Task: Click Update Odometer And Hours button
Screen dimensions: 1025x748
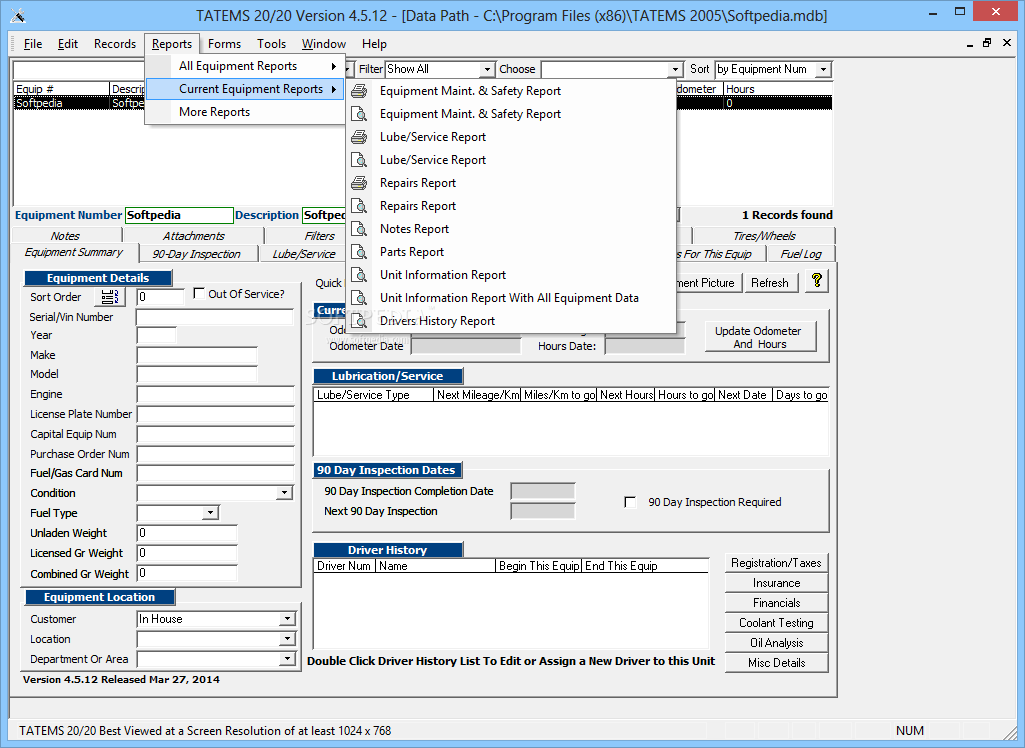Action: tap(760, 337)
